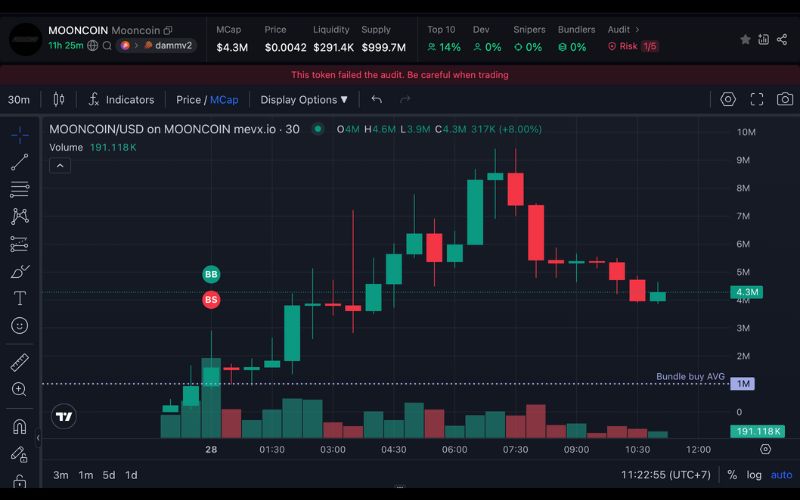This screenshot has height=500, width=800.
Task: Select the 1d date range
Action: [x=131, y=475]
